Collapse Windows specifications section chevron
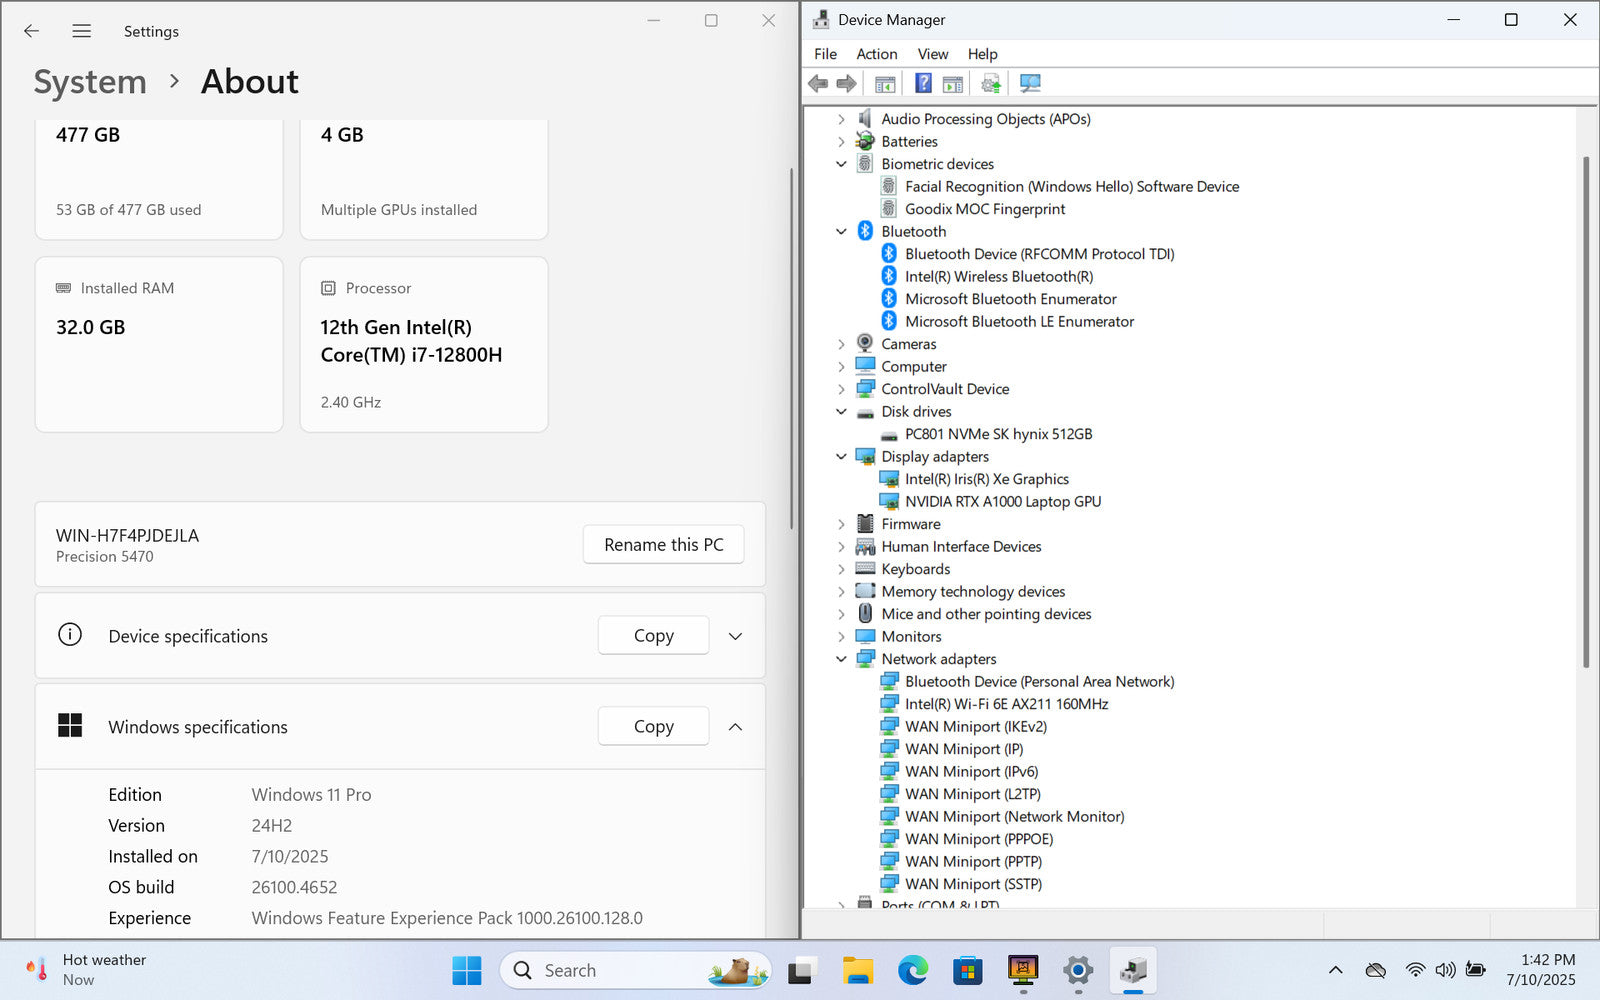The width and height of the screenshot is (1600, 1000). (735, 727)
